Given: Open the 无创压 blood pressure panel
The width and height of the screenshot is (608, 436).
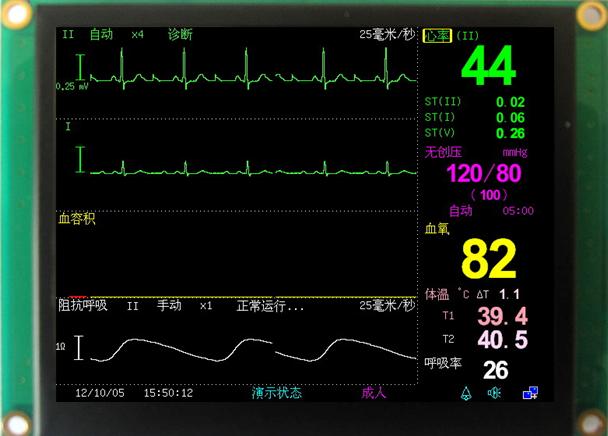Looking at the screenshot, I should 443,152.
